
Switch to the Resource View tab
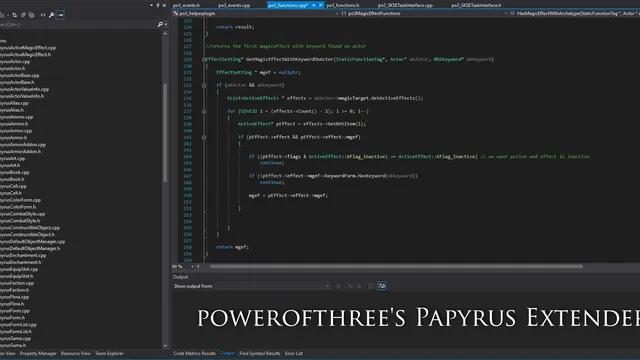point(76,353)
